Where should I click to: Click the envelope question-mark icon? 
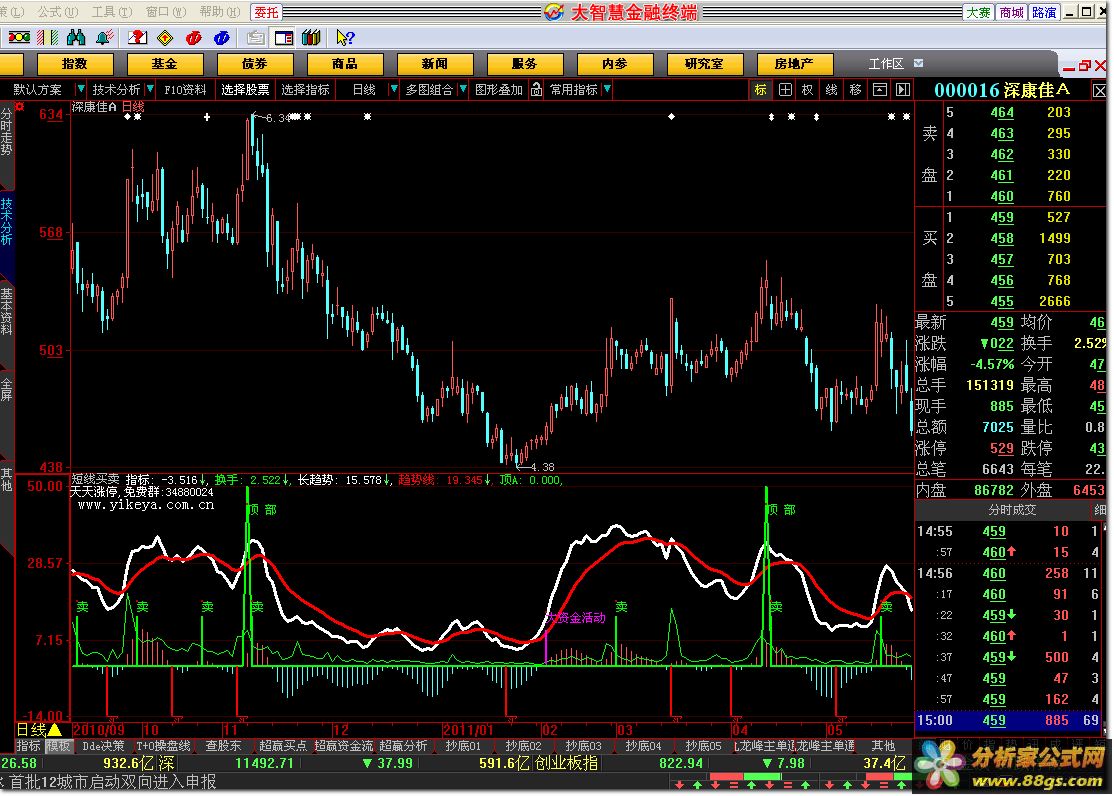137,37
